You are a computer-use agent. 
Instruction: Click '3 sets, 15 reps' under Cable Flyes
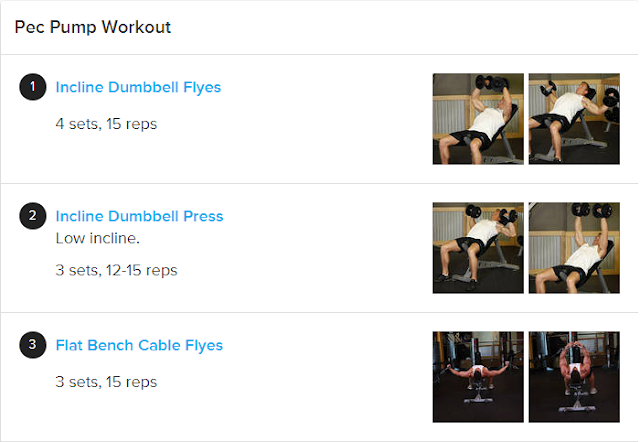(x=106, y=382)
